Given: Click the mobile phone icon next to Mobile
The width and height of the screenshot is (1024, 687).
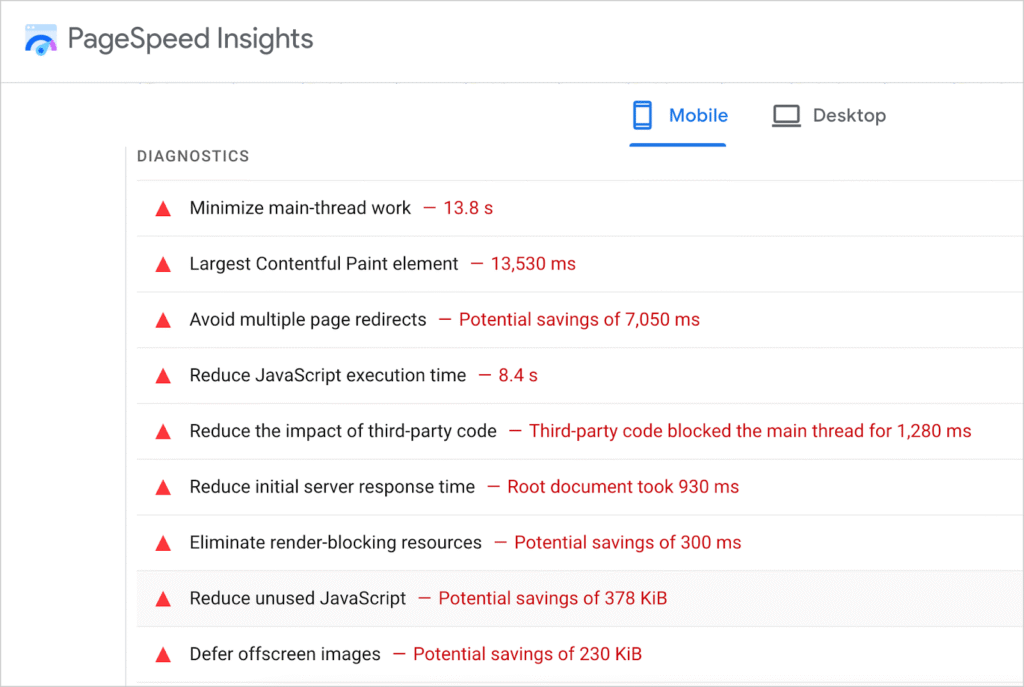Looking at the screenshot, I should click(641, 115).
